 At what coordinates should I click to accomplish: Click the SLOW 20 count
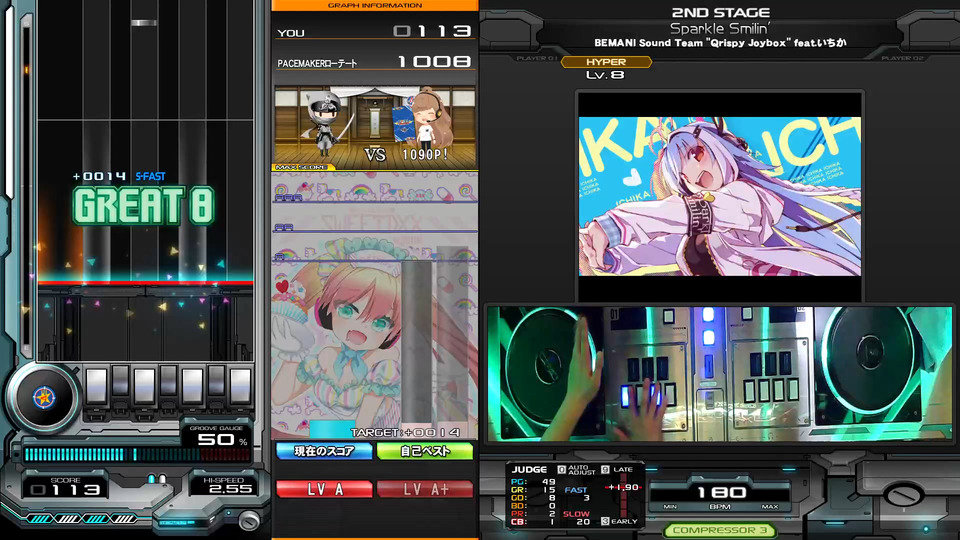pyautogui.click(x=577, y=518)
